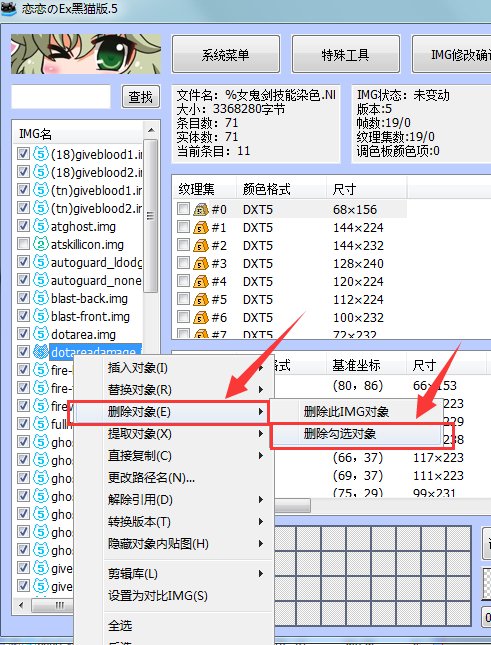Expand the 插入对象(I) submenu
491x645 pixels.
[261, 368]
